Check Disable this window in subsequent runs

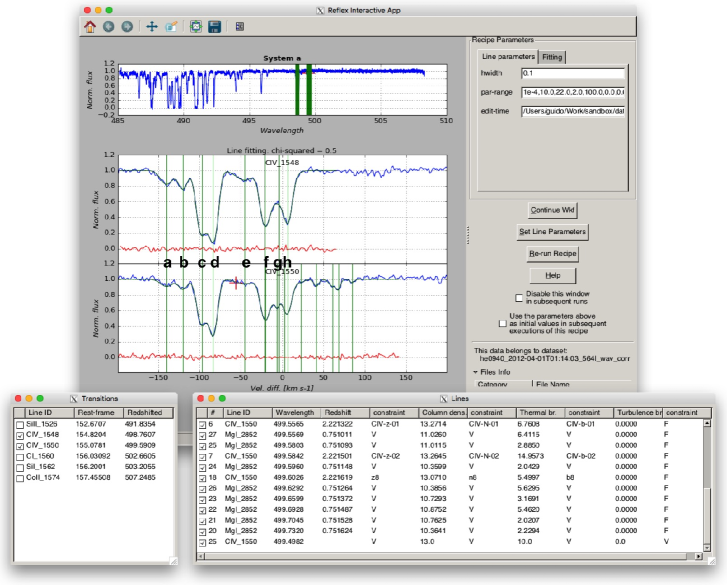click(x=519, y=298)
